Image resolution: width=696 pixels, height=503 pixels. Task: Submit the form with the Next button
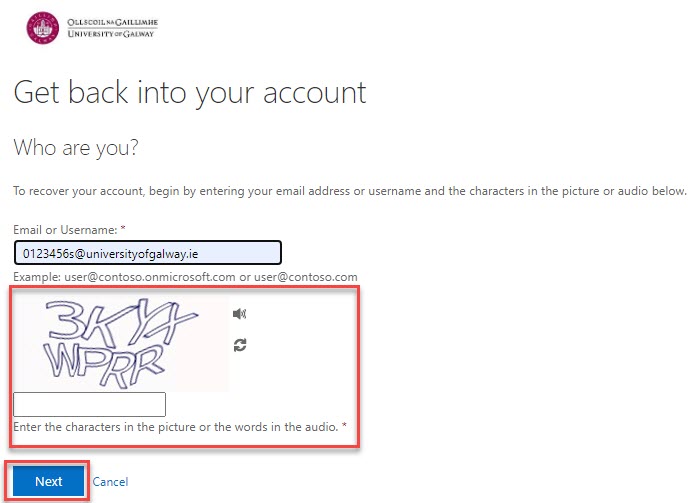(x=48, y=481)
